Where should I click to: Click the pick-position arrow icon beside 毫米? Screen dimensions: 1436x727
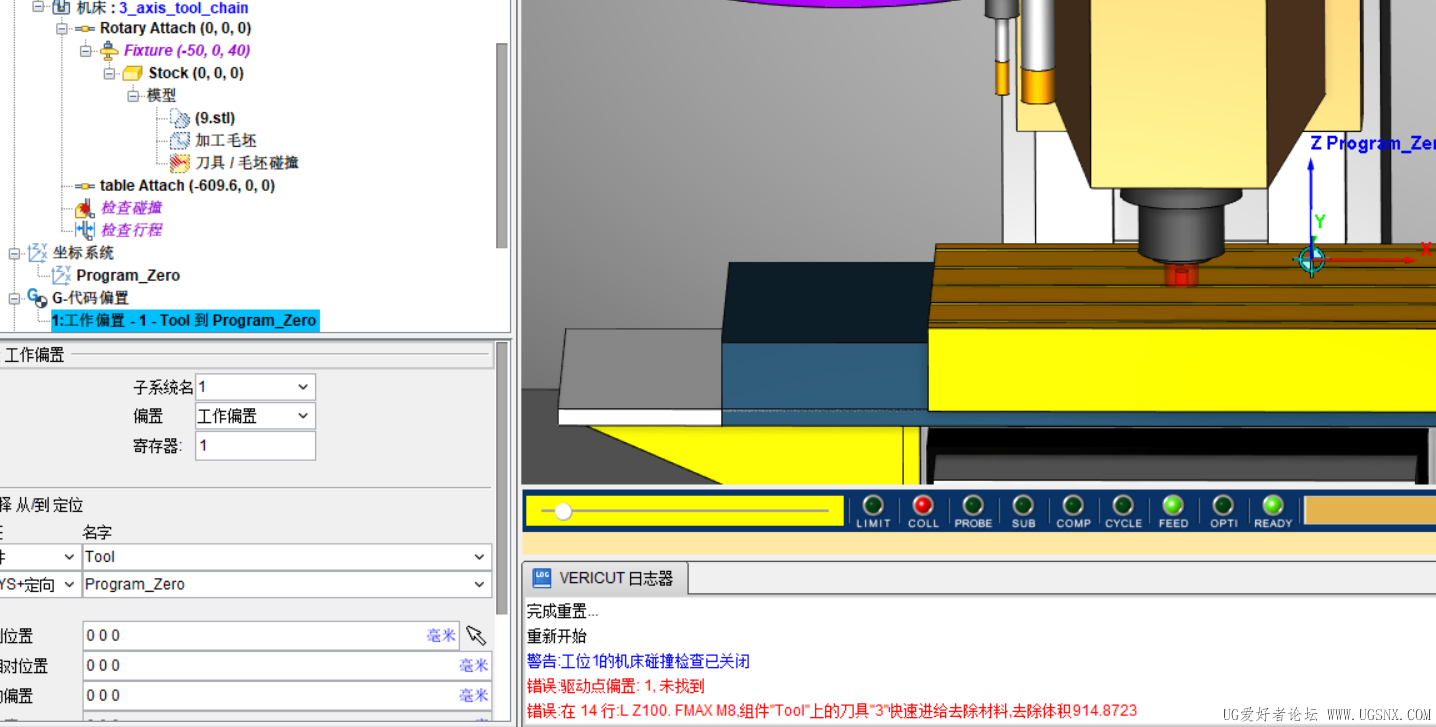pos(476,635)
